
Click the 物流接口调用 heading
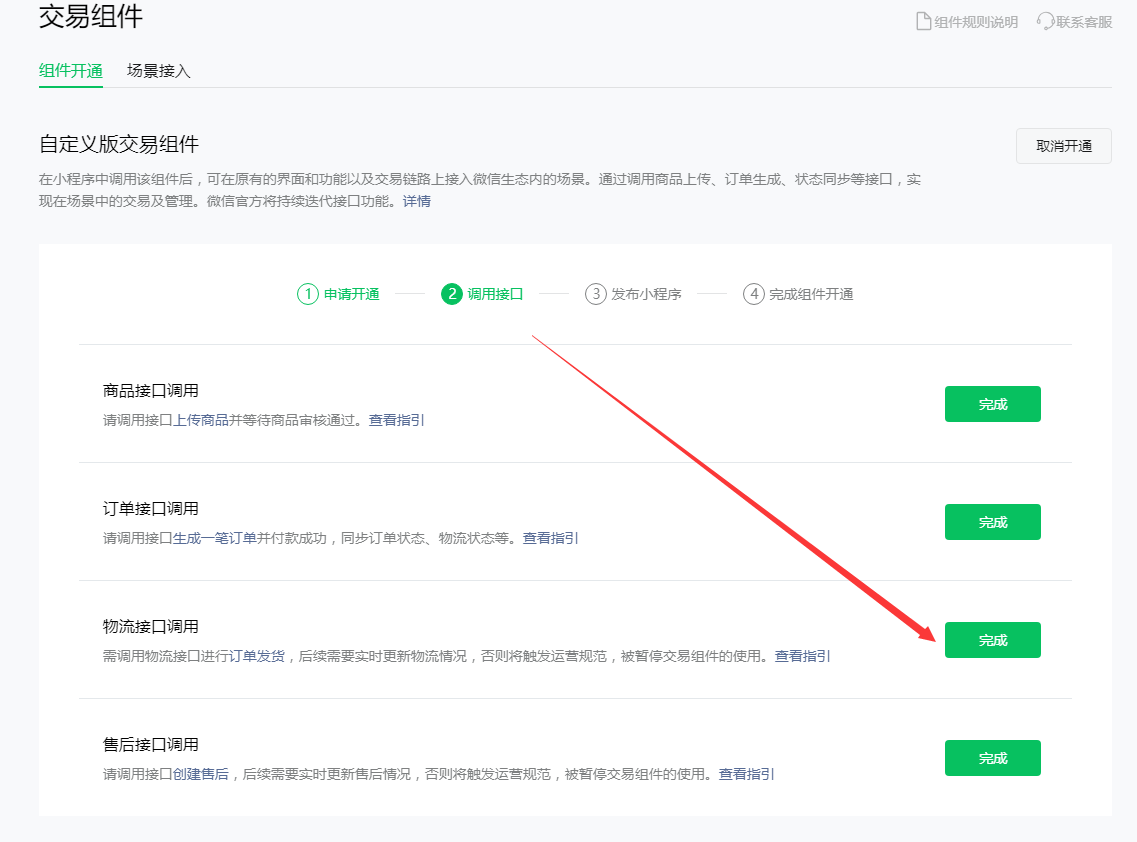tap(151, 627)
